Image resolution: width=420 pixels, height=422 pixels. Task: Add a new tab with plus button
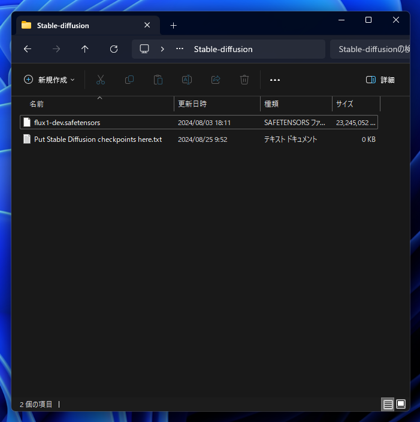click(173, 26)
